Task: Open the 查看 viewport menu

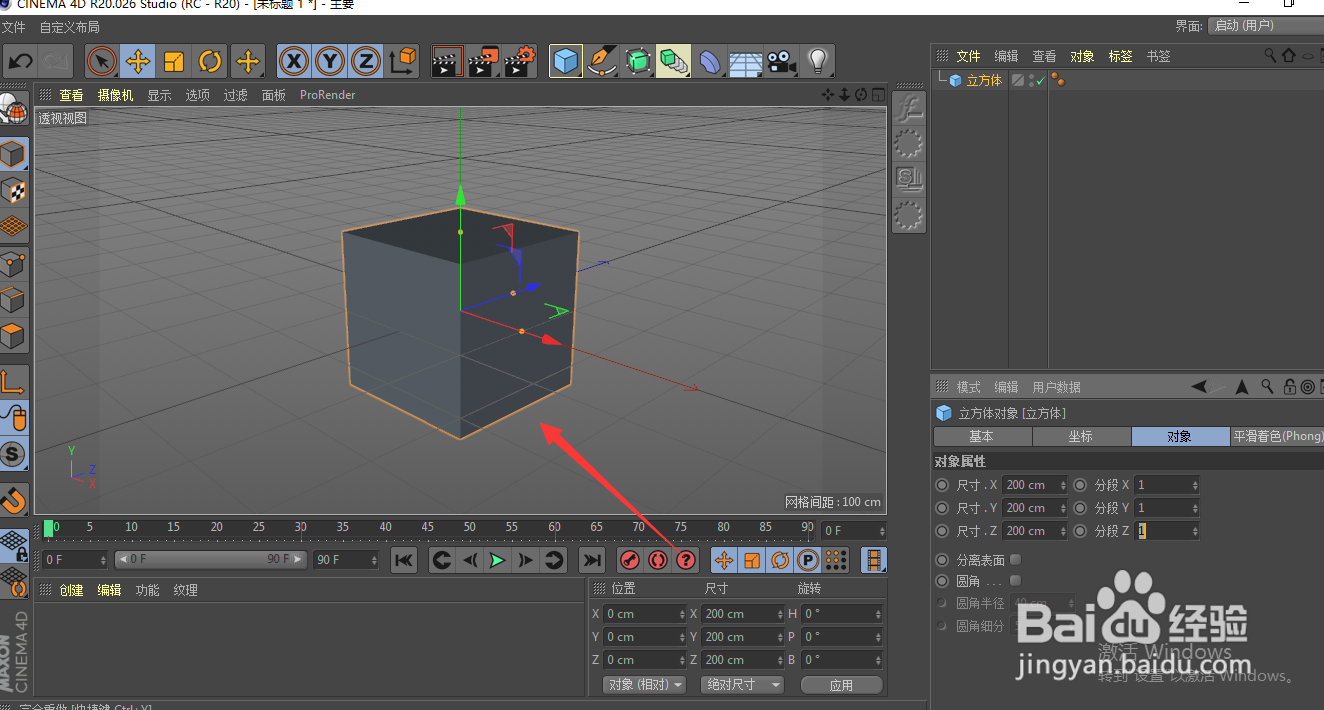Action: click(x=72, y=95)
